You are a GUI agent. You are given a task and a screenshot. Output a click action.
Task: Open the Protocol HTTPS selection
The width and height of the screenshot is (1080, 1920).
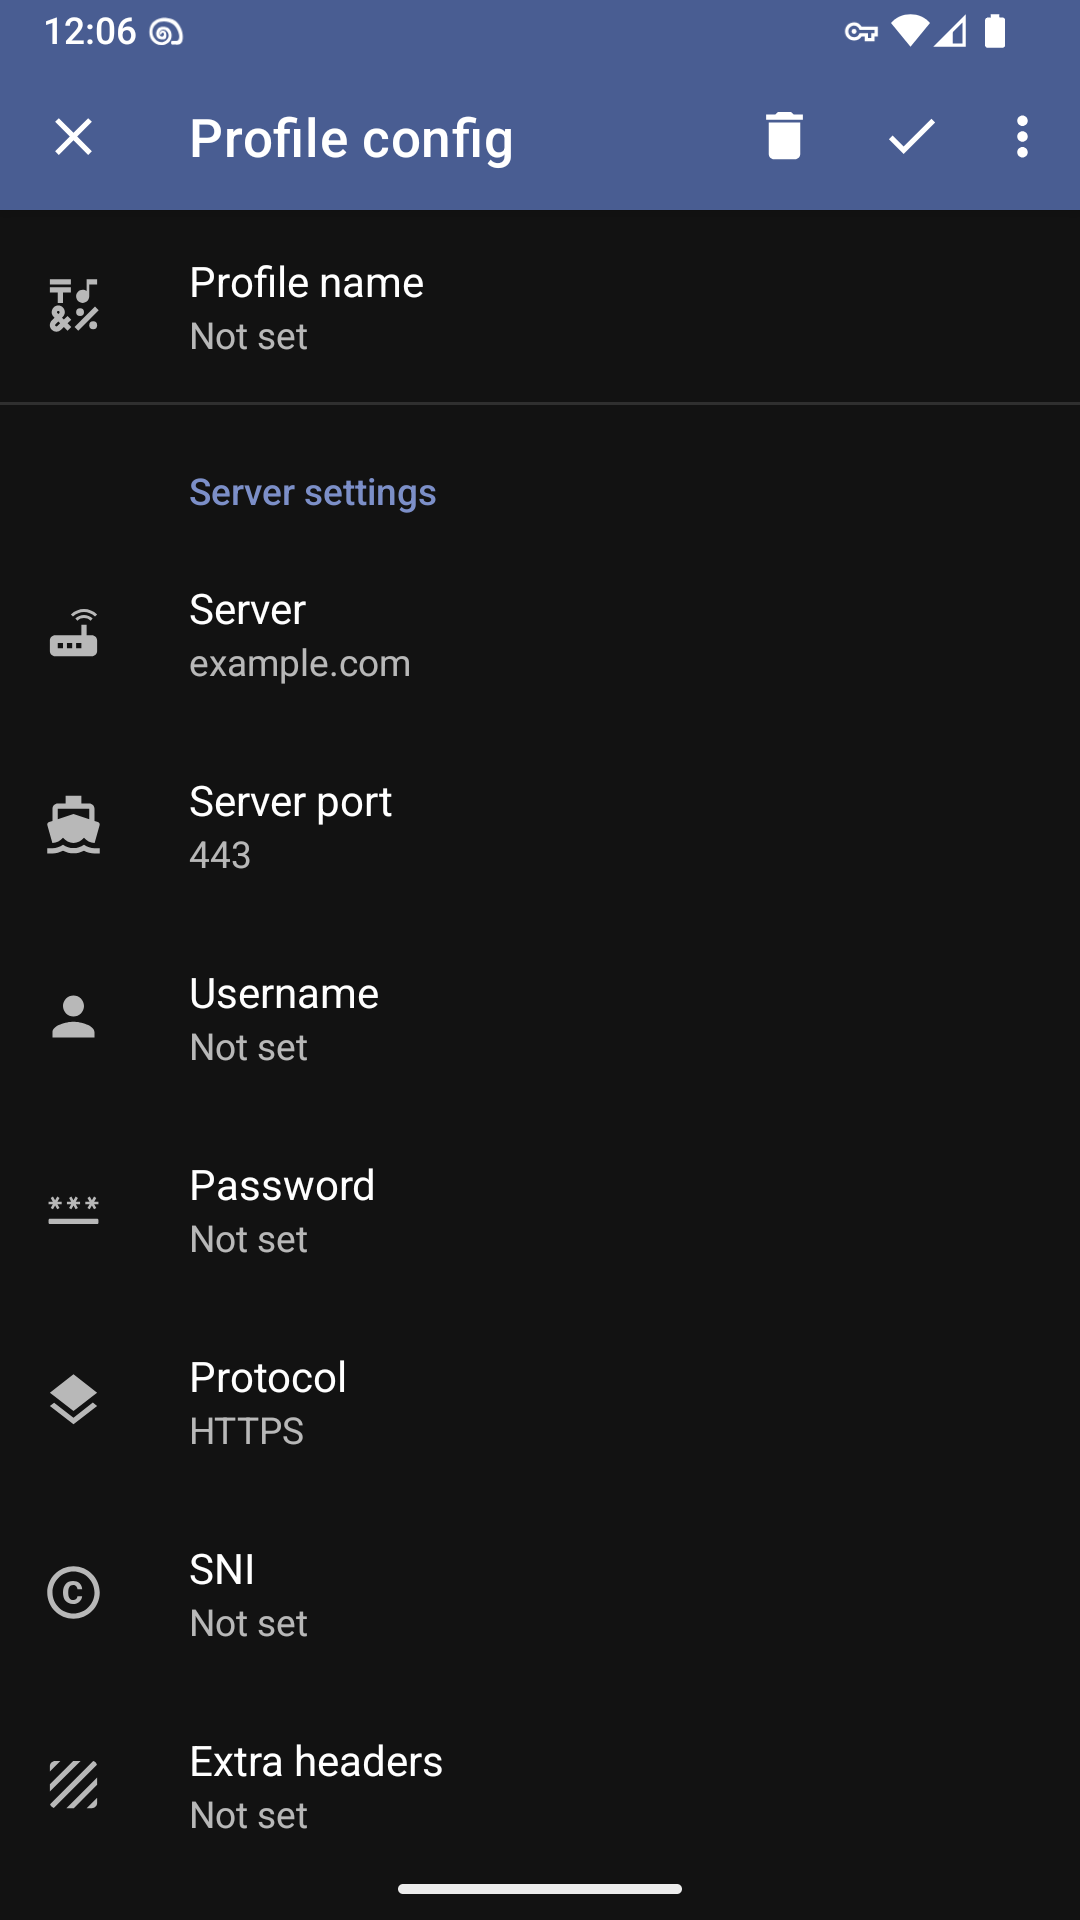tap(540, 1402)
